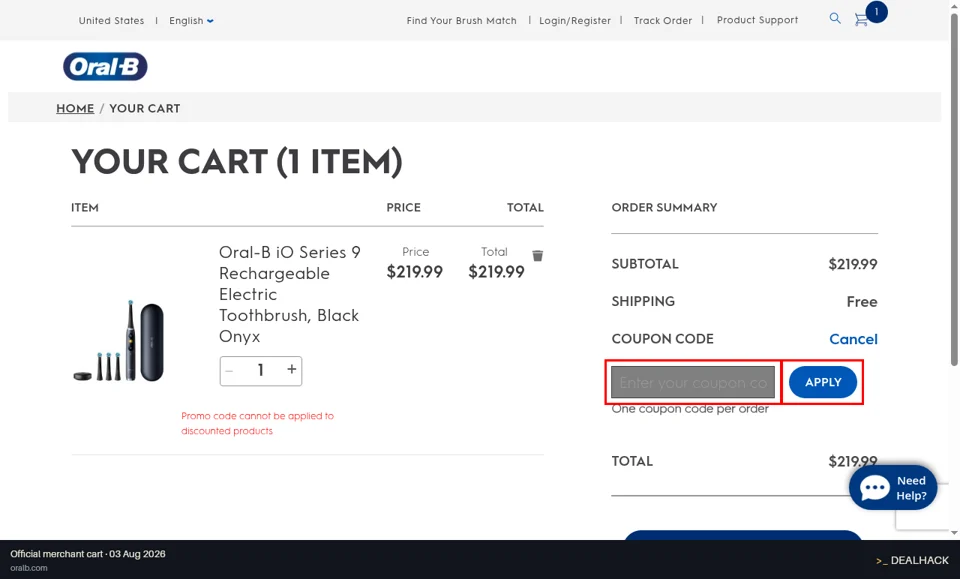Go to Login/Register
The image size is (960, 579).
[575, 21]
